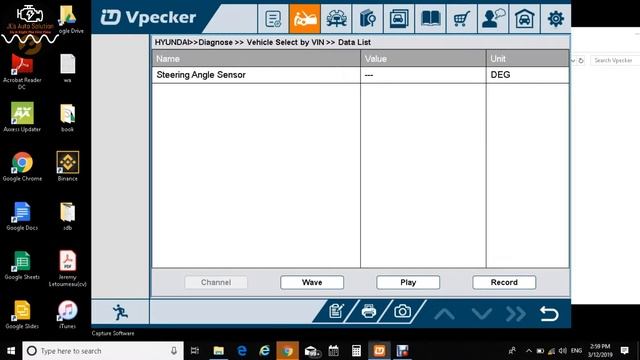Screen dimensions: 640x360
Task: Click the page down arrow
Action: click(x=482, y=314)
